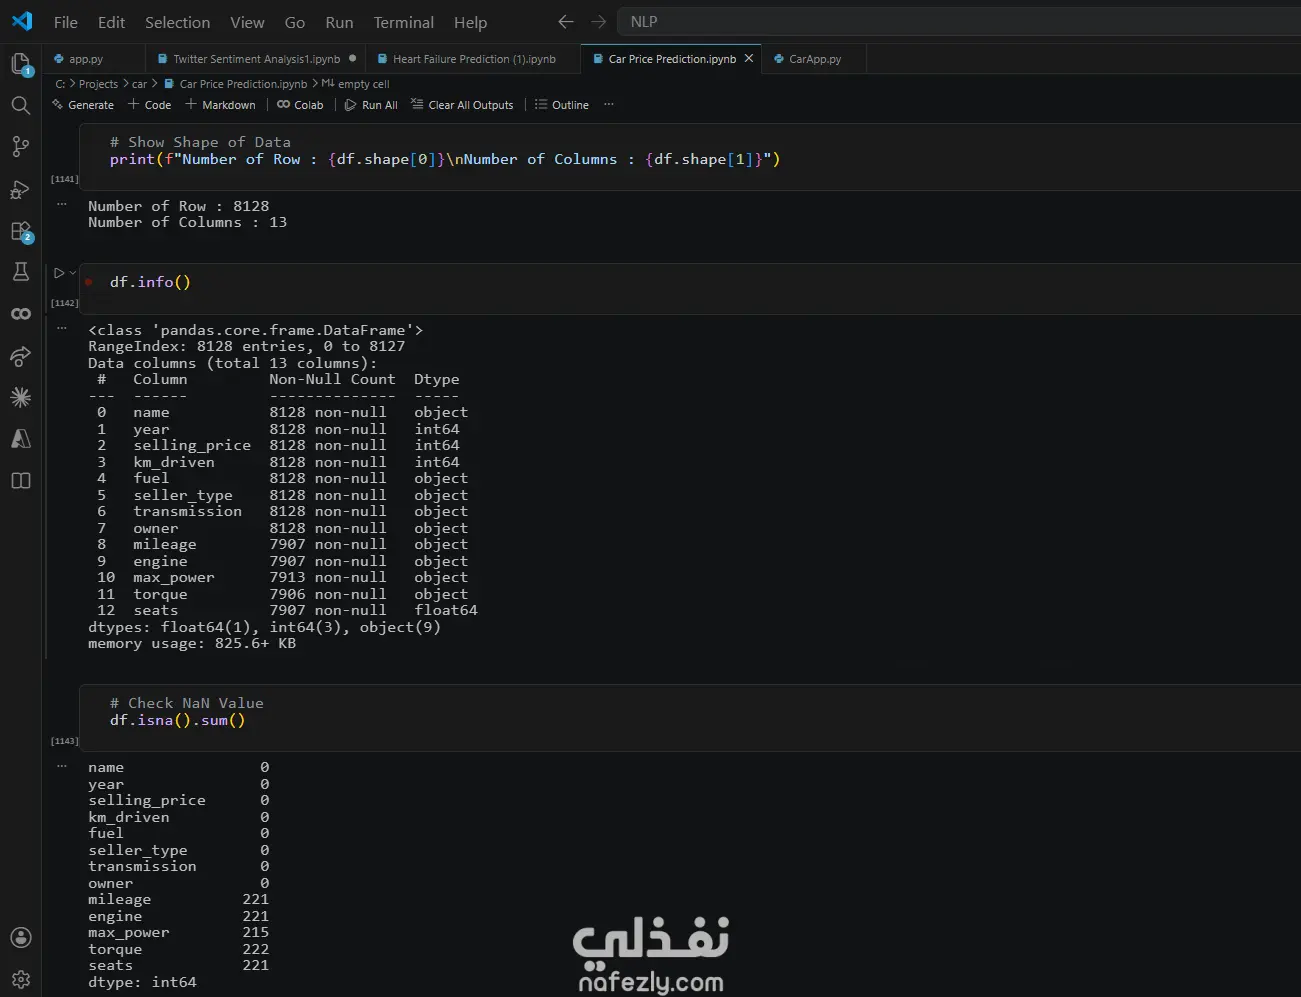Click the 'seats 7907 non-null float64' info row

point(288,610)
